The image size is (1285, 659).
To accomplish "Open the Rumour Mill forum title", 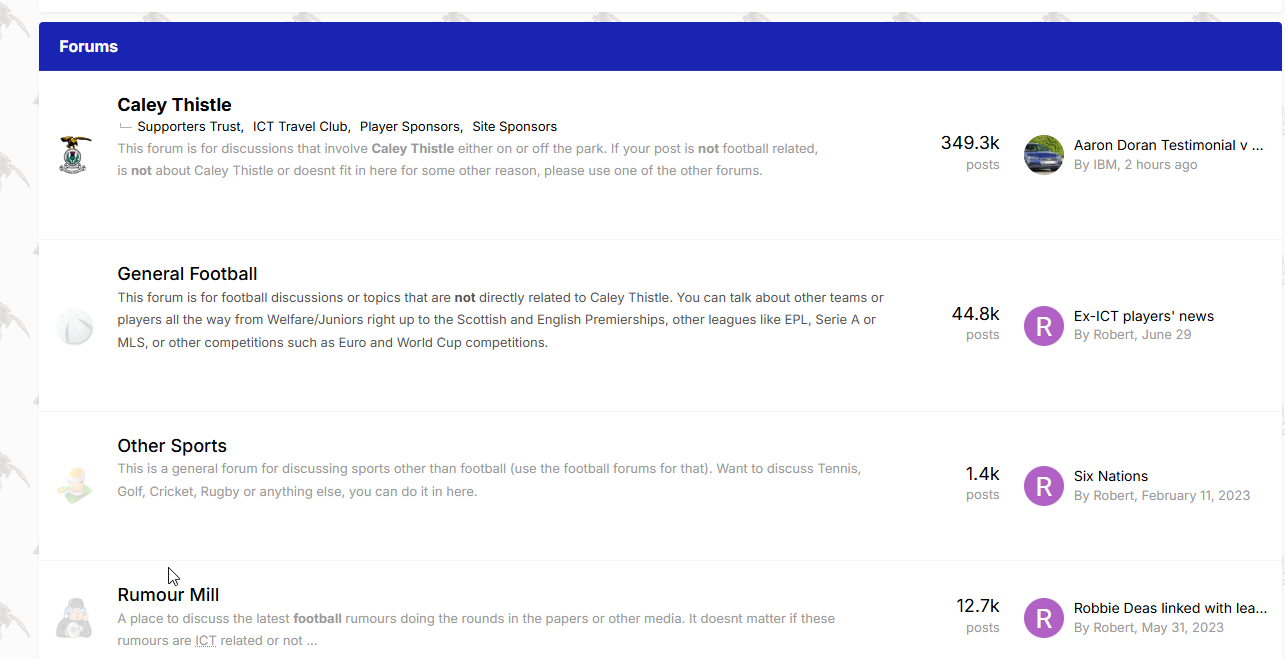I will (168, 595).
